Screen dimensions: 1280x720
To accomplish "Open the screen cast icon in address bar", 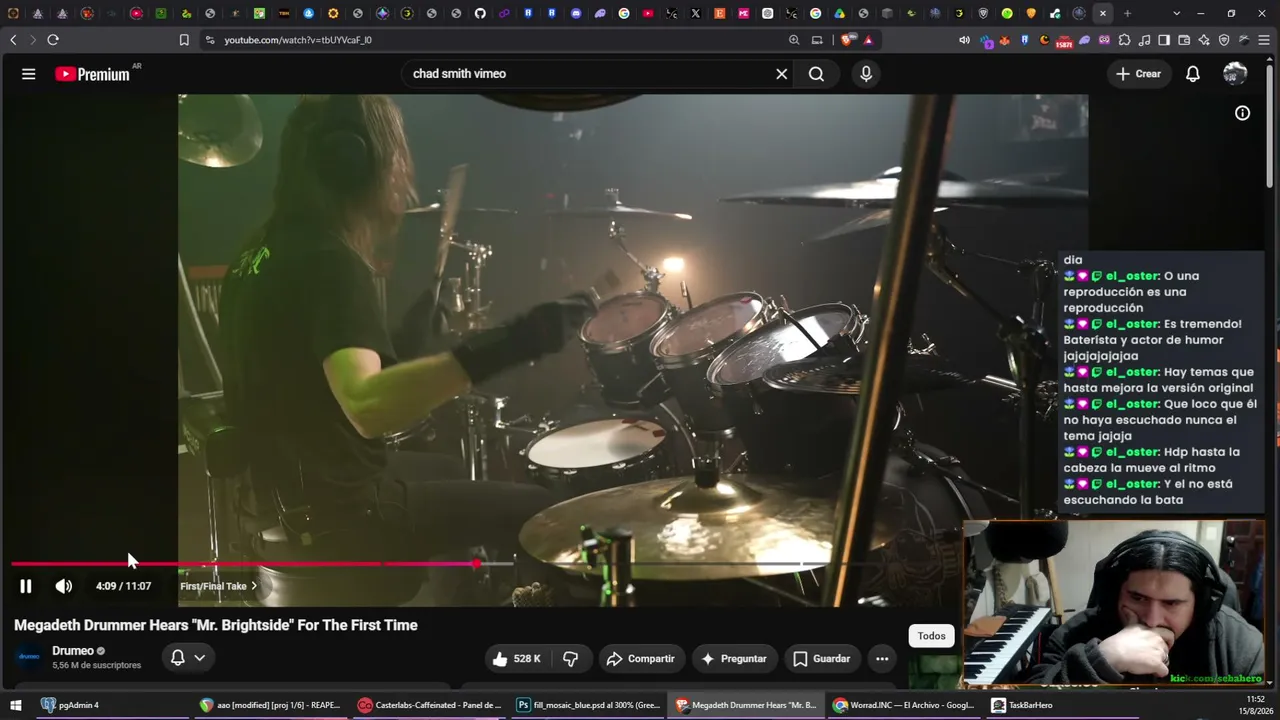I will (x=817, y=40).
